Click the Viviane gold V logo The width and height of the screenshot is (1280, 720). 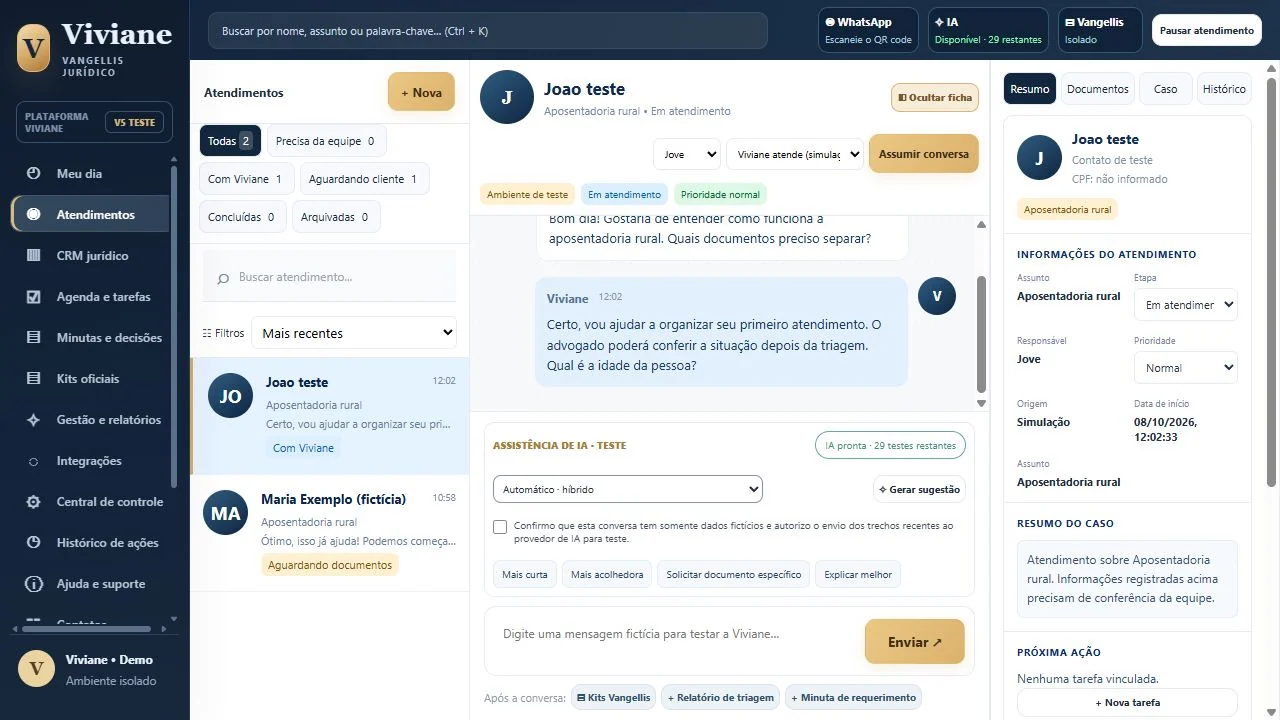tap(34, 48)
